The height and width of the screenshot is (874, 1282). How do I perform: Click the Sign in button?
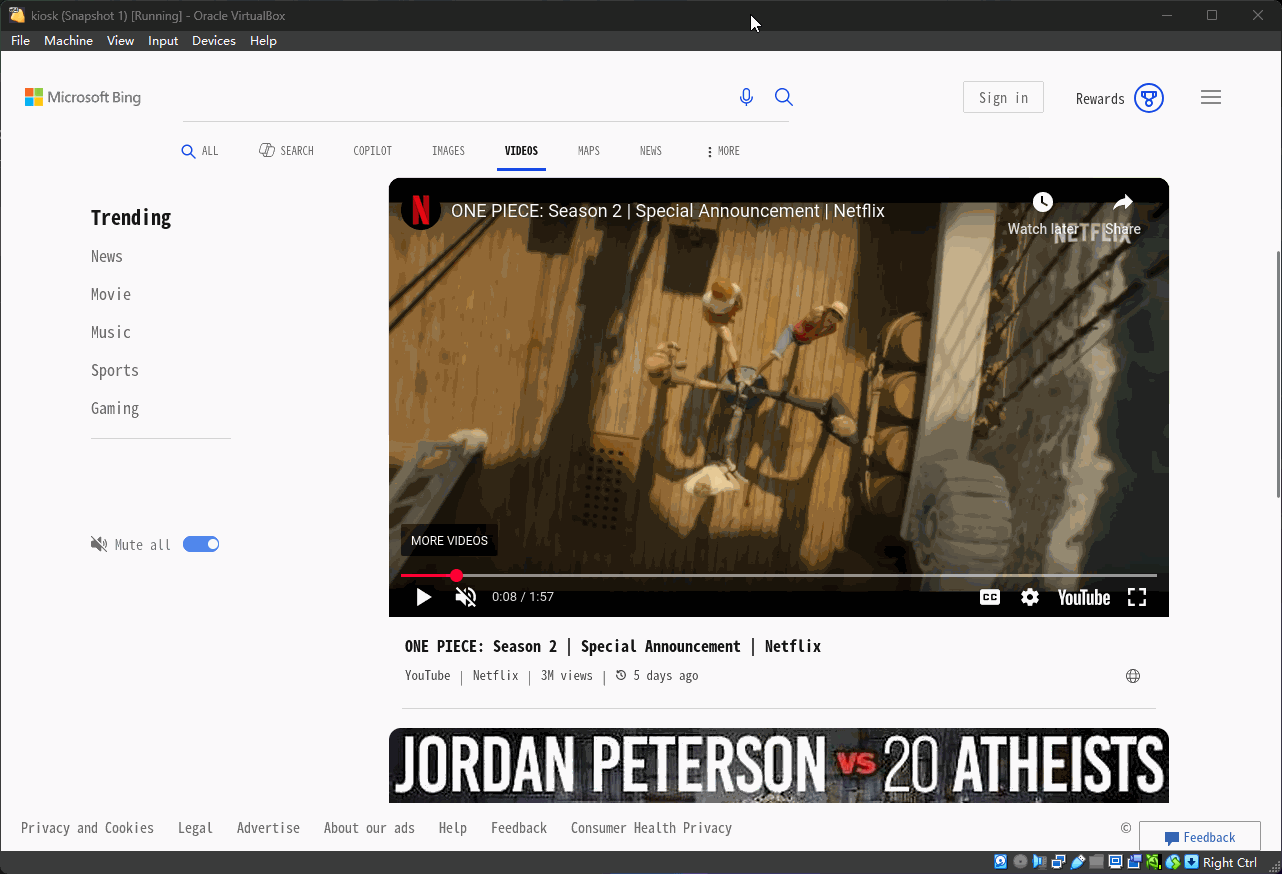click(1003, 97)
